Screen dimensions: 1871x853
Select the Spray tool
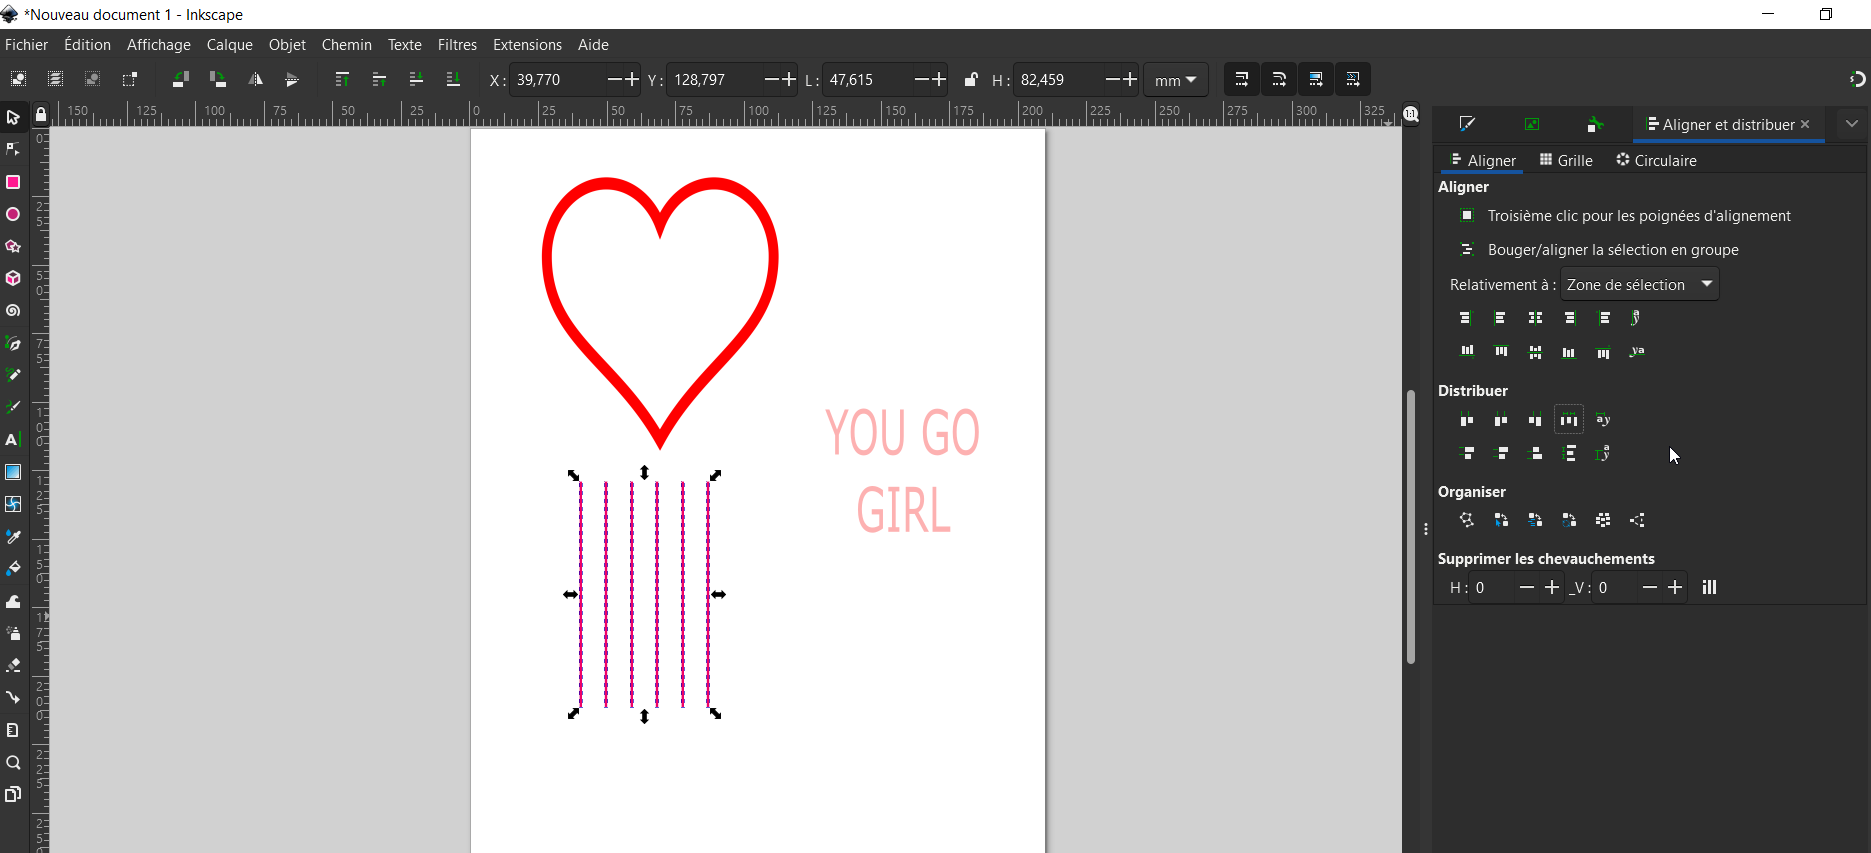tap(13, 633)
